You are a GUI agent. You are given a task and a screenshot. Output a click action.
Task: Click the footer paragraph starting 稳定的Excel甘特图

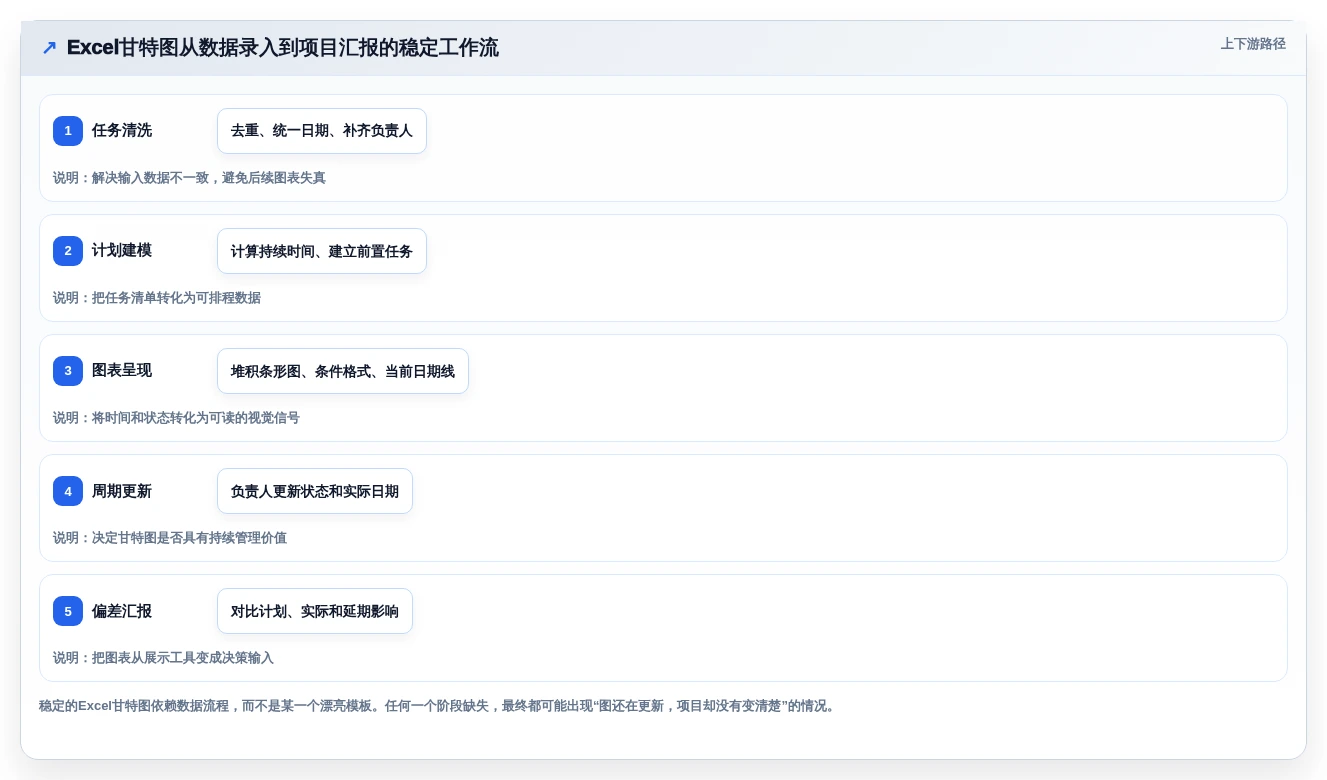(438, 706)
